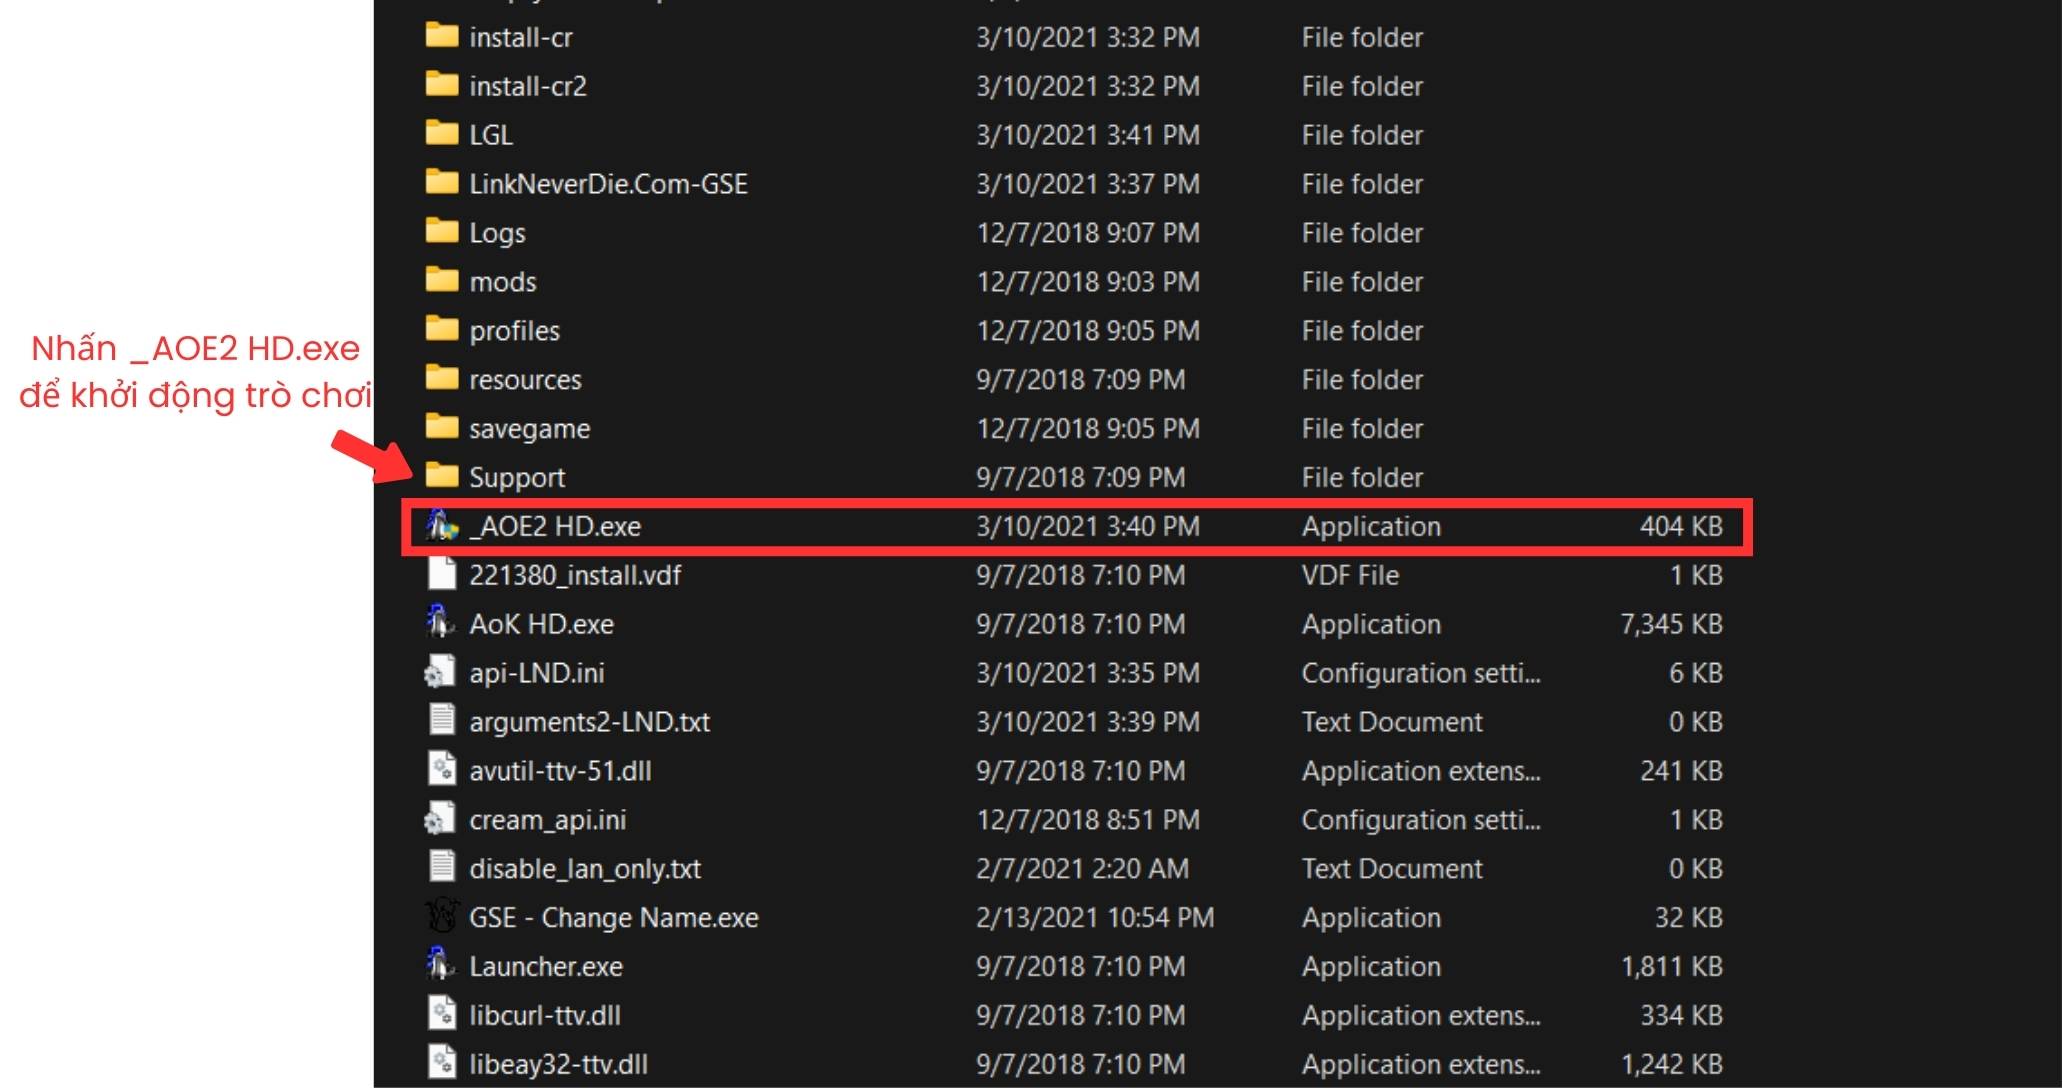
Task: Select the 7,345 KB size value
Action: click(1671, 624)
